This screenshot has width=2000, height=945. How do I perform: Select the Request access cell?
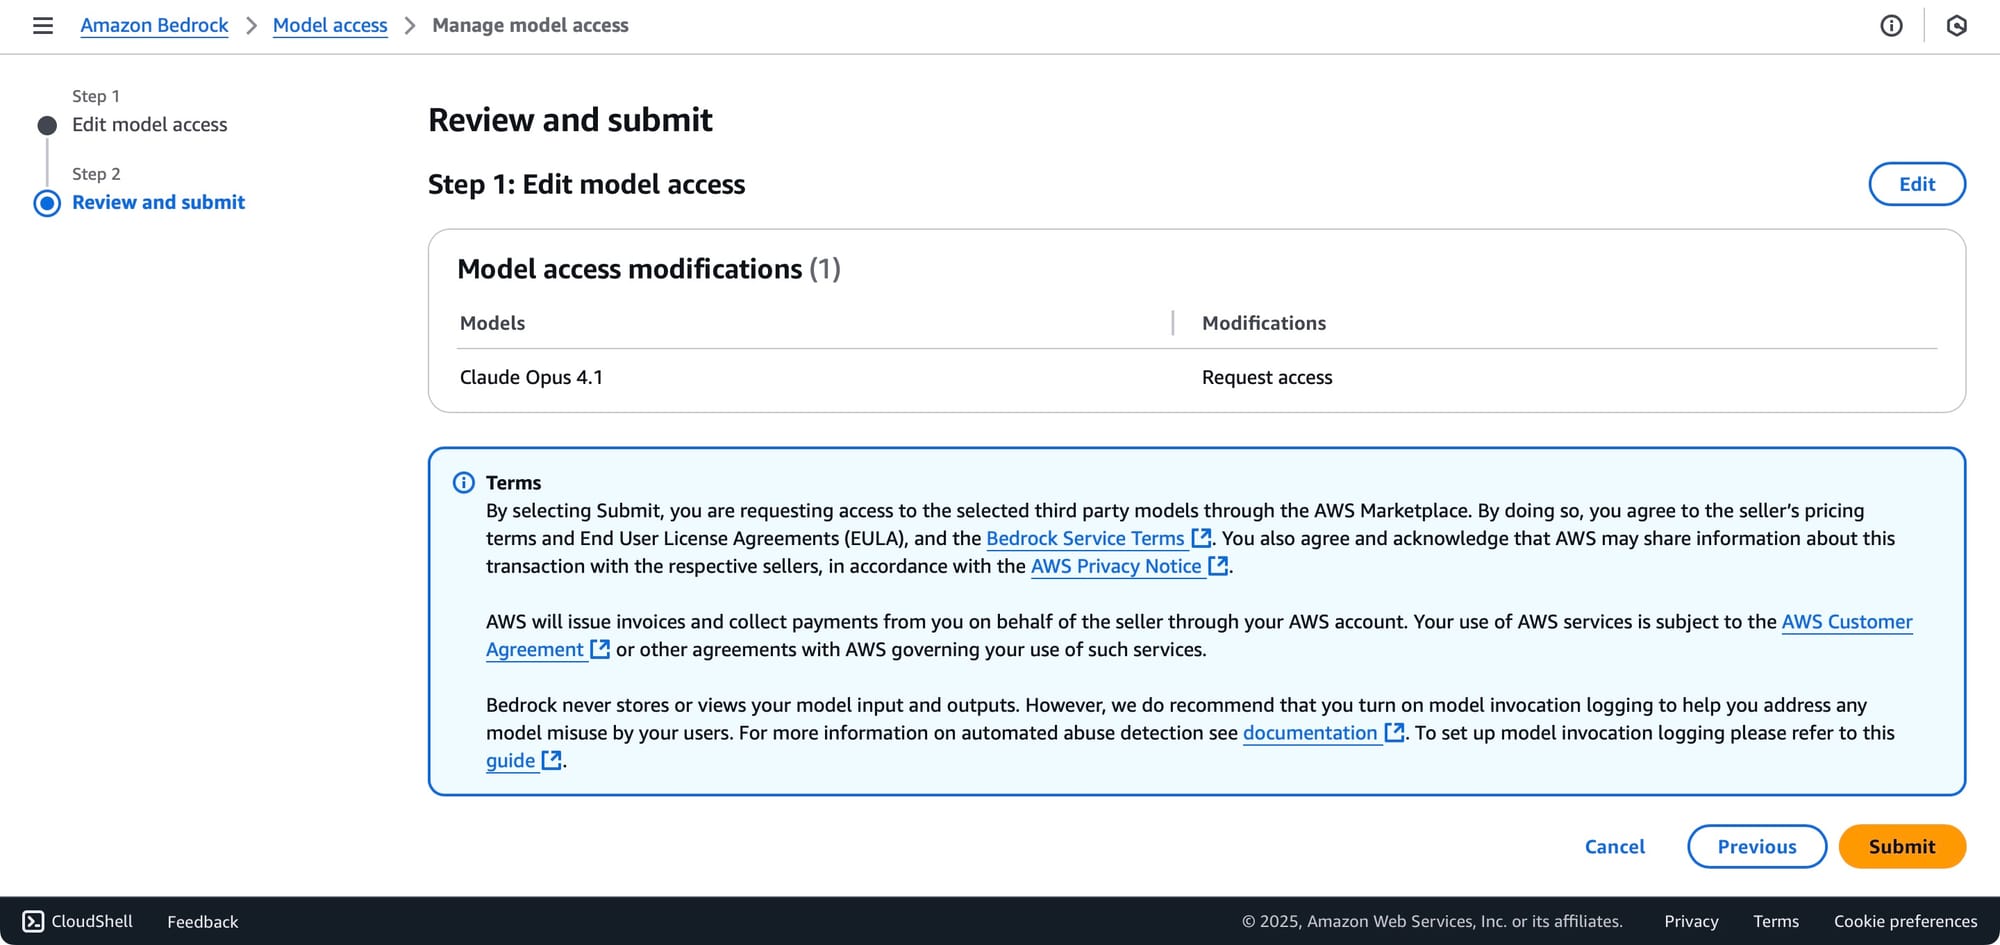tap(1267, 377)
